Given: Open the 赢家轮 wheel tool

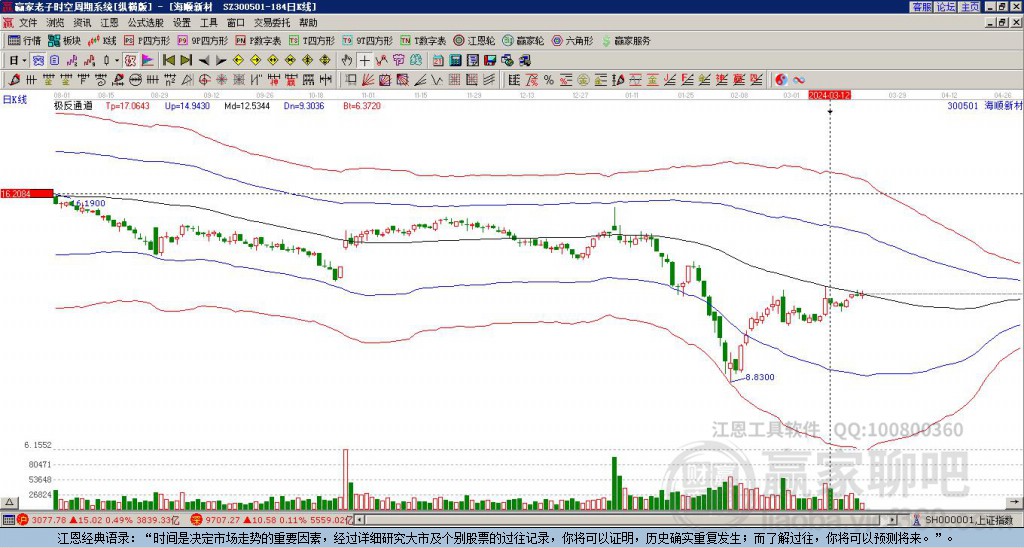Looking at the screenshot, I should (524, 40).
